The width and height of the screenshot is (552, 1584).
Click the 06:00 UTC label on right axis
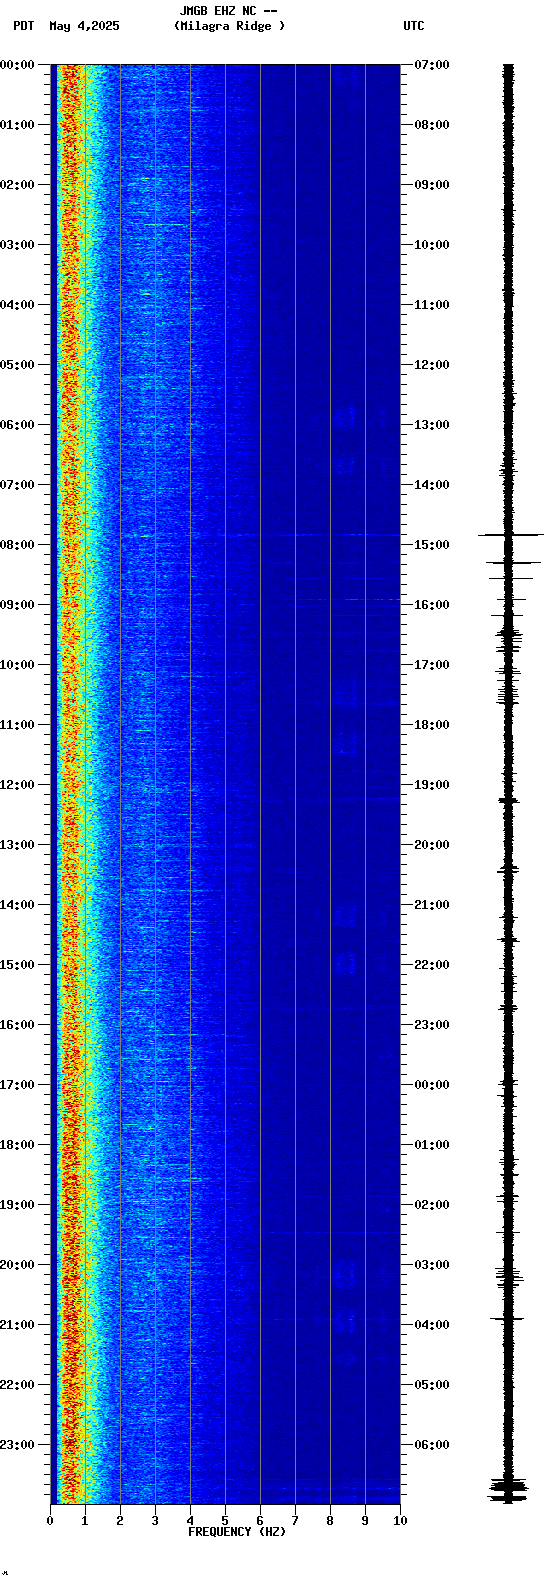point(432,1445)
